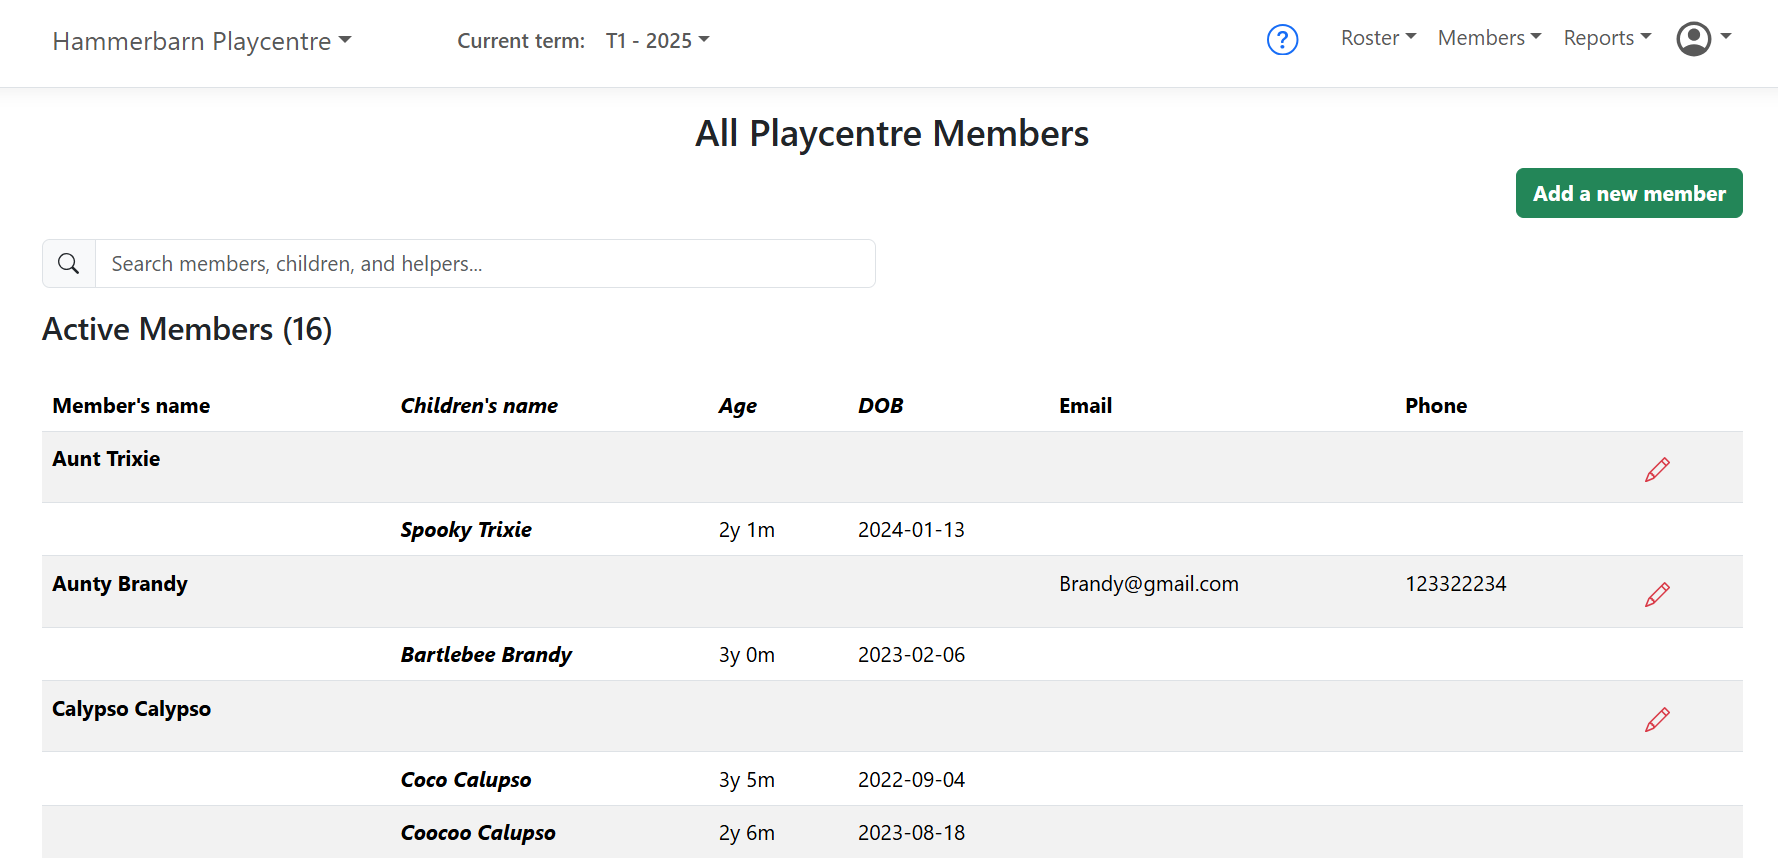Open the Roster menu
The width and height of the screenshot is (1778, 858).
pyautogui.click(x=1378, y=38)
